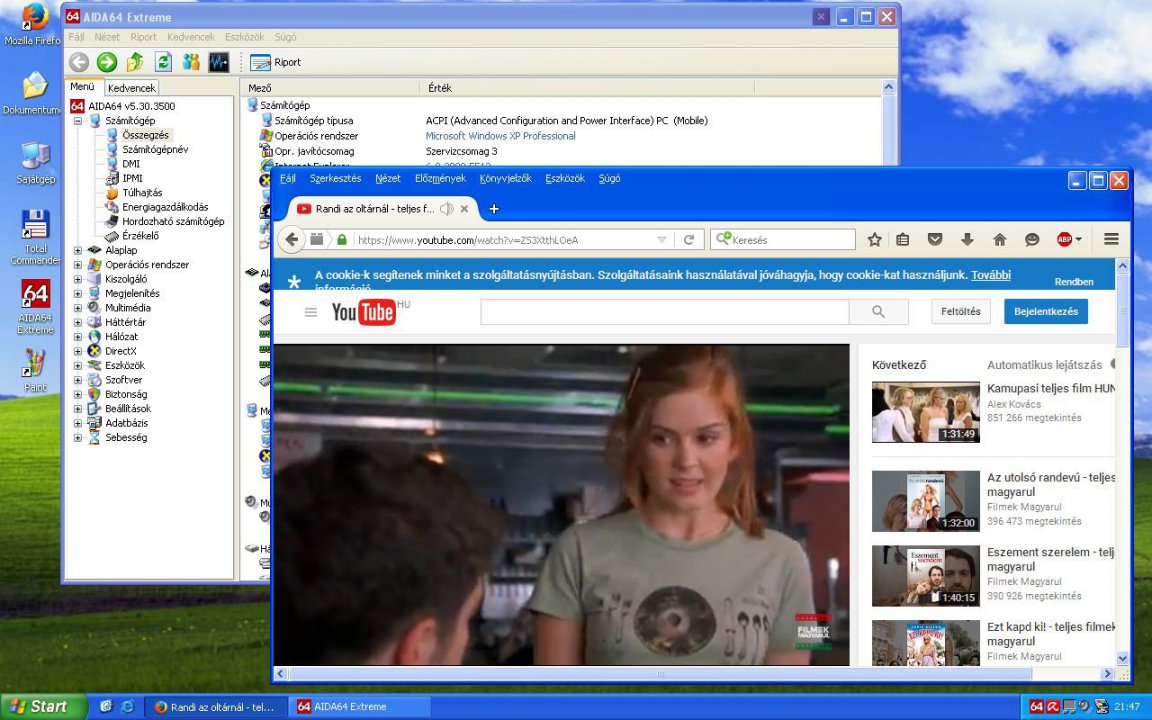Expand Operációs rendszer tree node
Viewport: 1152px width, 720px height.
78,264
